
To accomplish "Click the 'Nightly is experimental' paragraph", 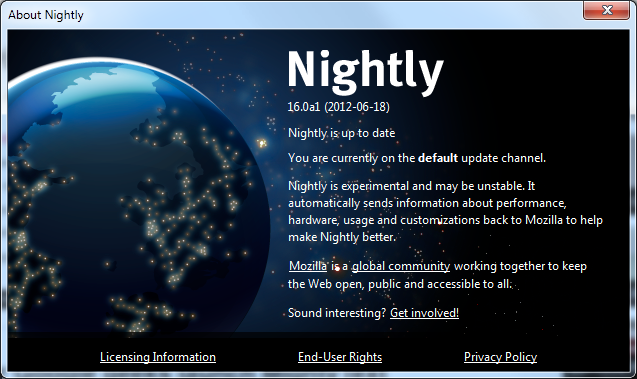I will (445, 211).
